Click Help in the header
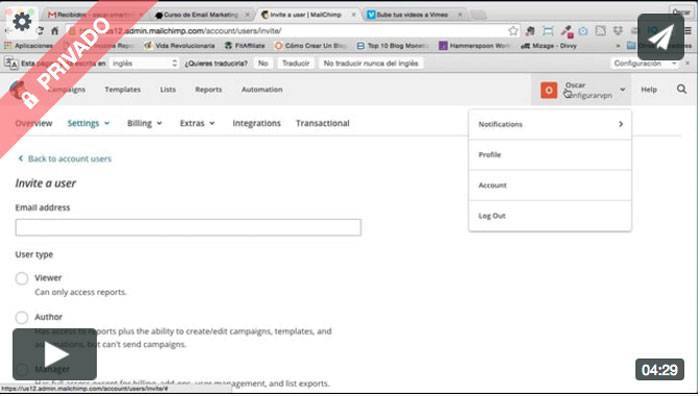 pyautogui.click(x=649, y=90)
